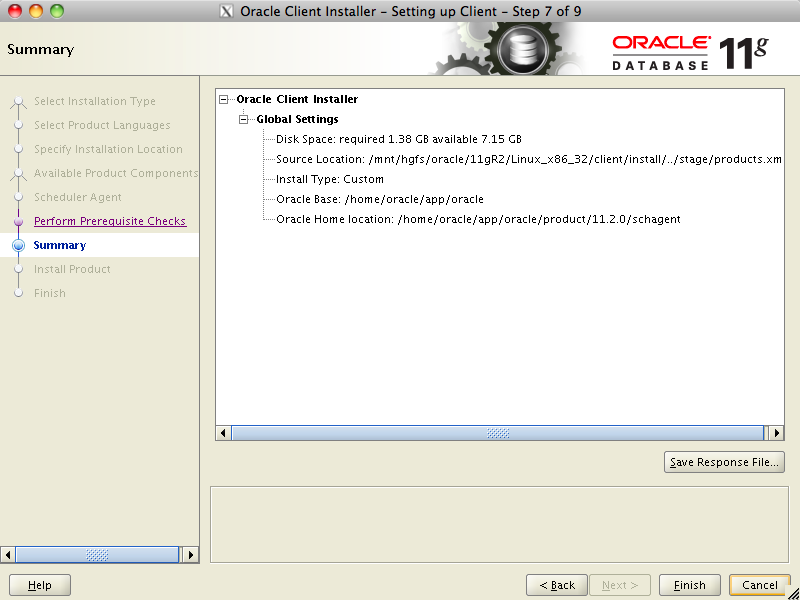Click the Specify Installation Location step
This screenshot has height=600, width=800.
108,149
